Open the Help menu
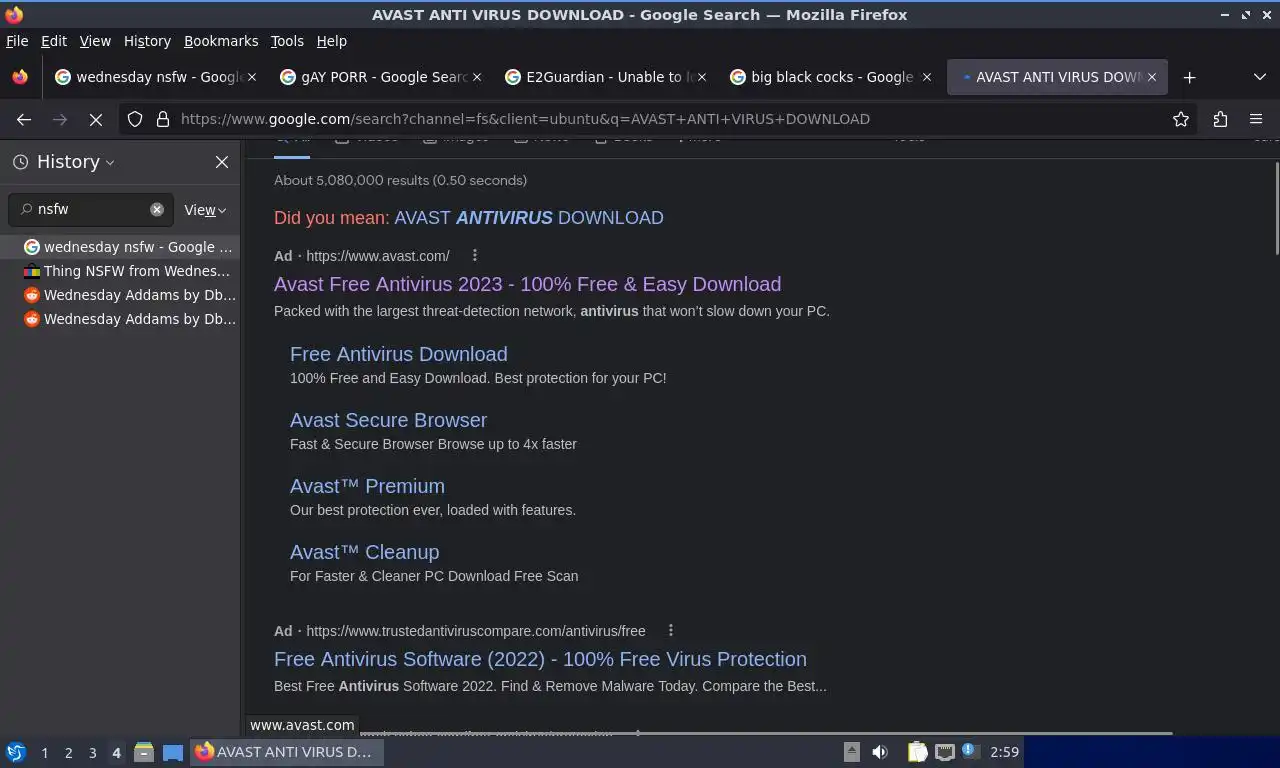Screen dimensions: 1280x768 pos(332,41)
